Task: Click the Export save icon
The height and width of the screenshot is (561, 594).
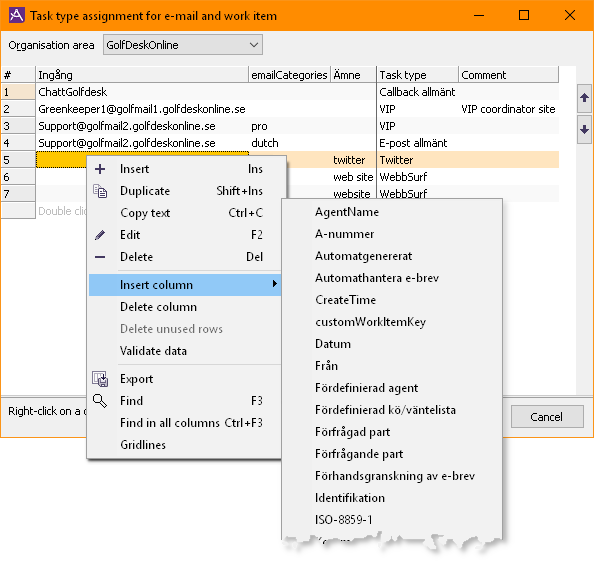Action: pyautogui.click(x=100, y=379)
